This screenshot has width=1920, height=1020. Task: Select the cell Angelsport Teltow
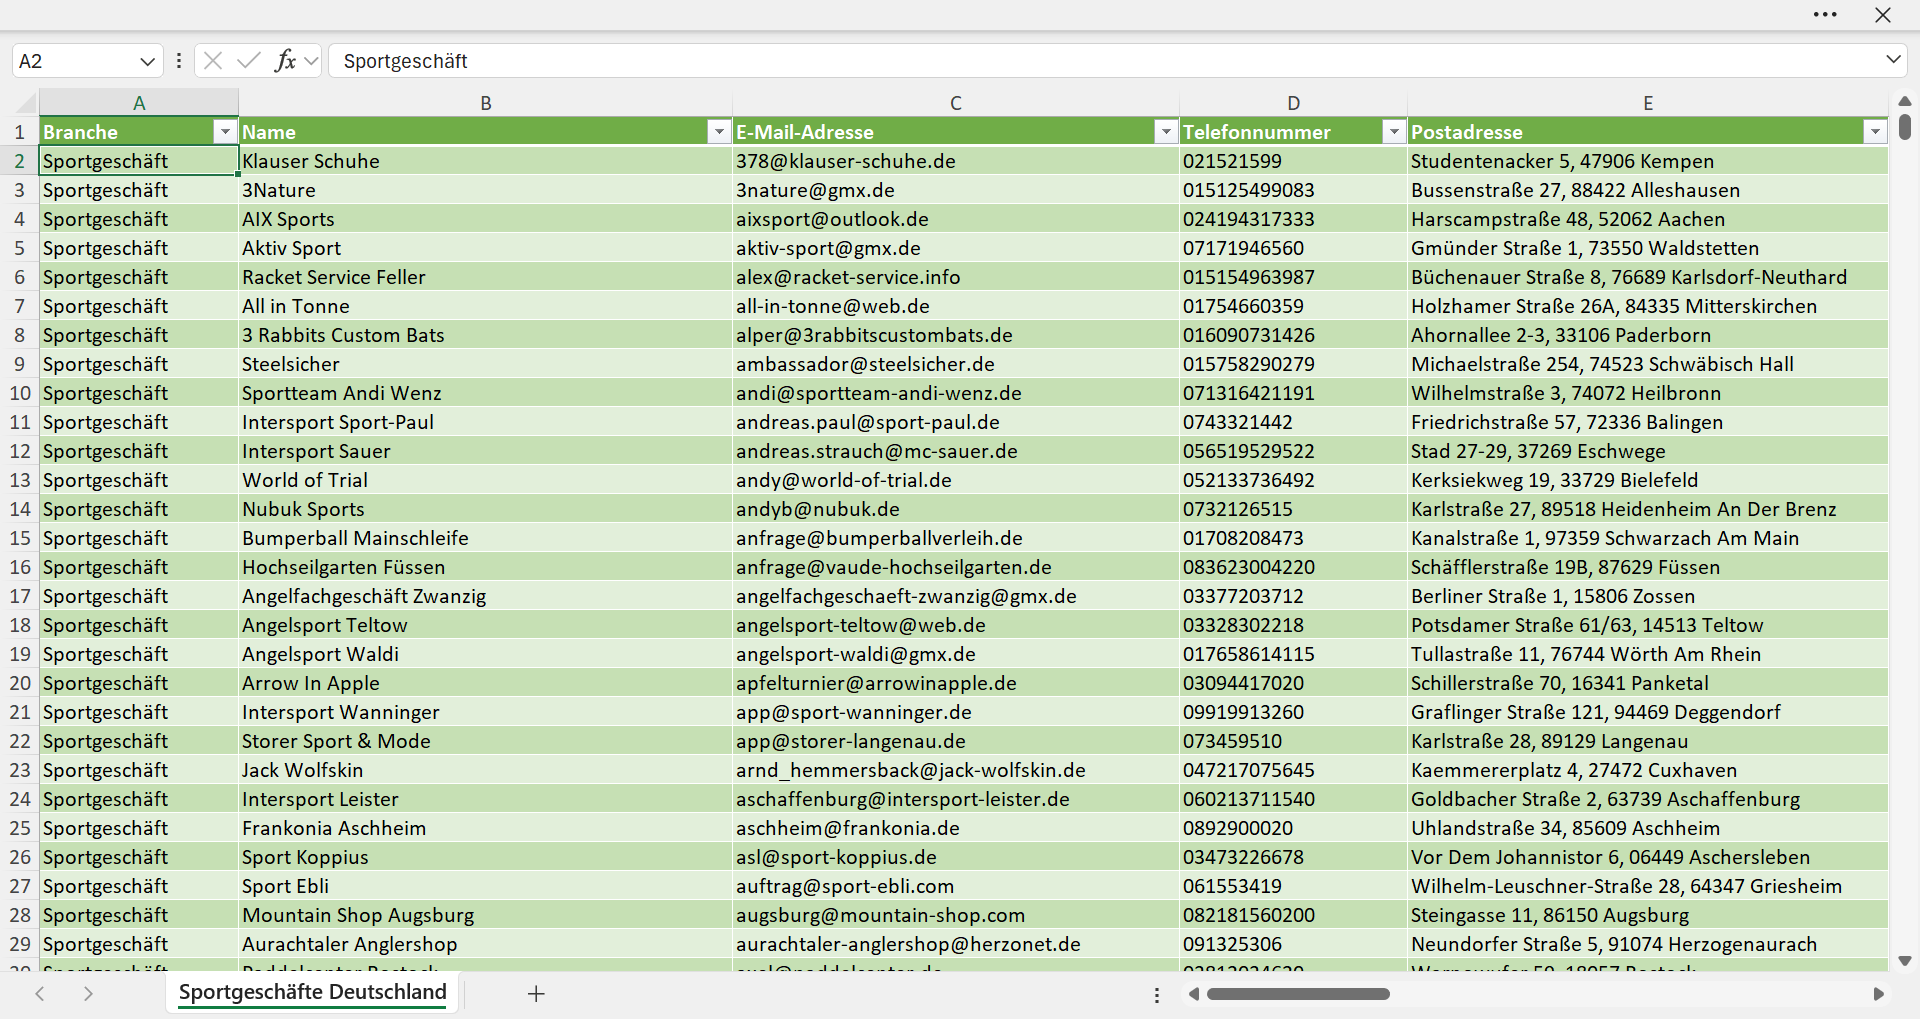pos(485,625)
